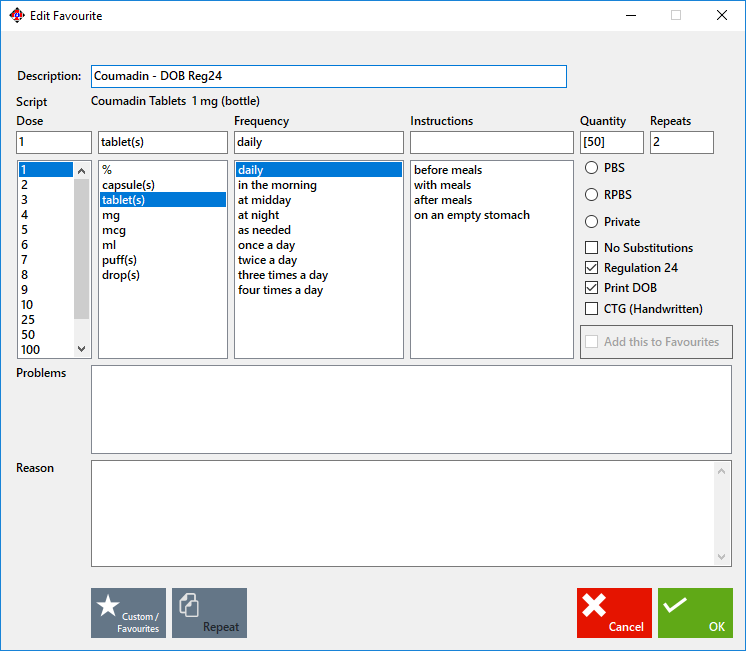Select dose value 50 in list
Image resolution: width=746 pixels, height=651 pixels.
(46, 335)
